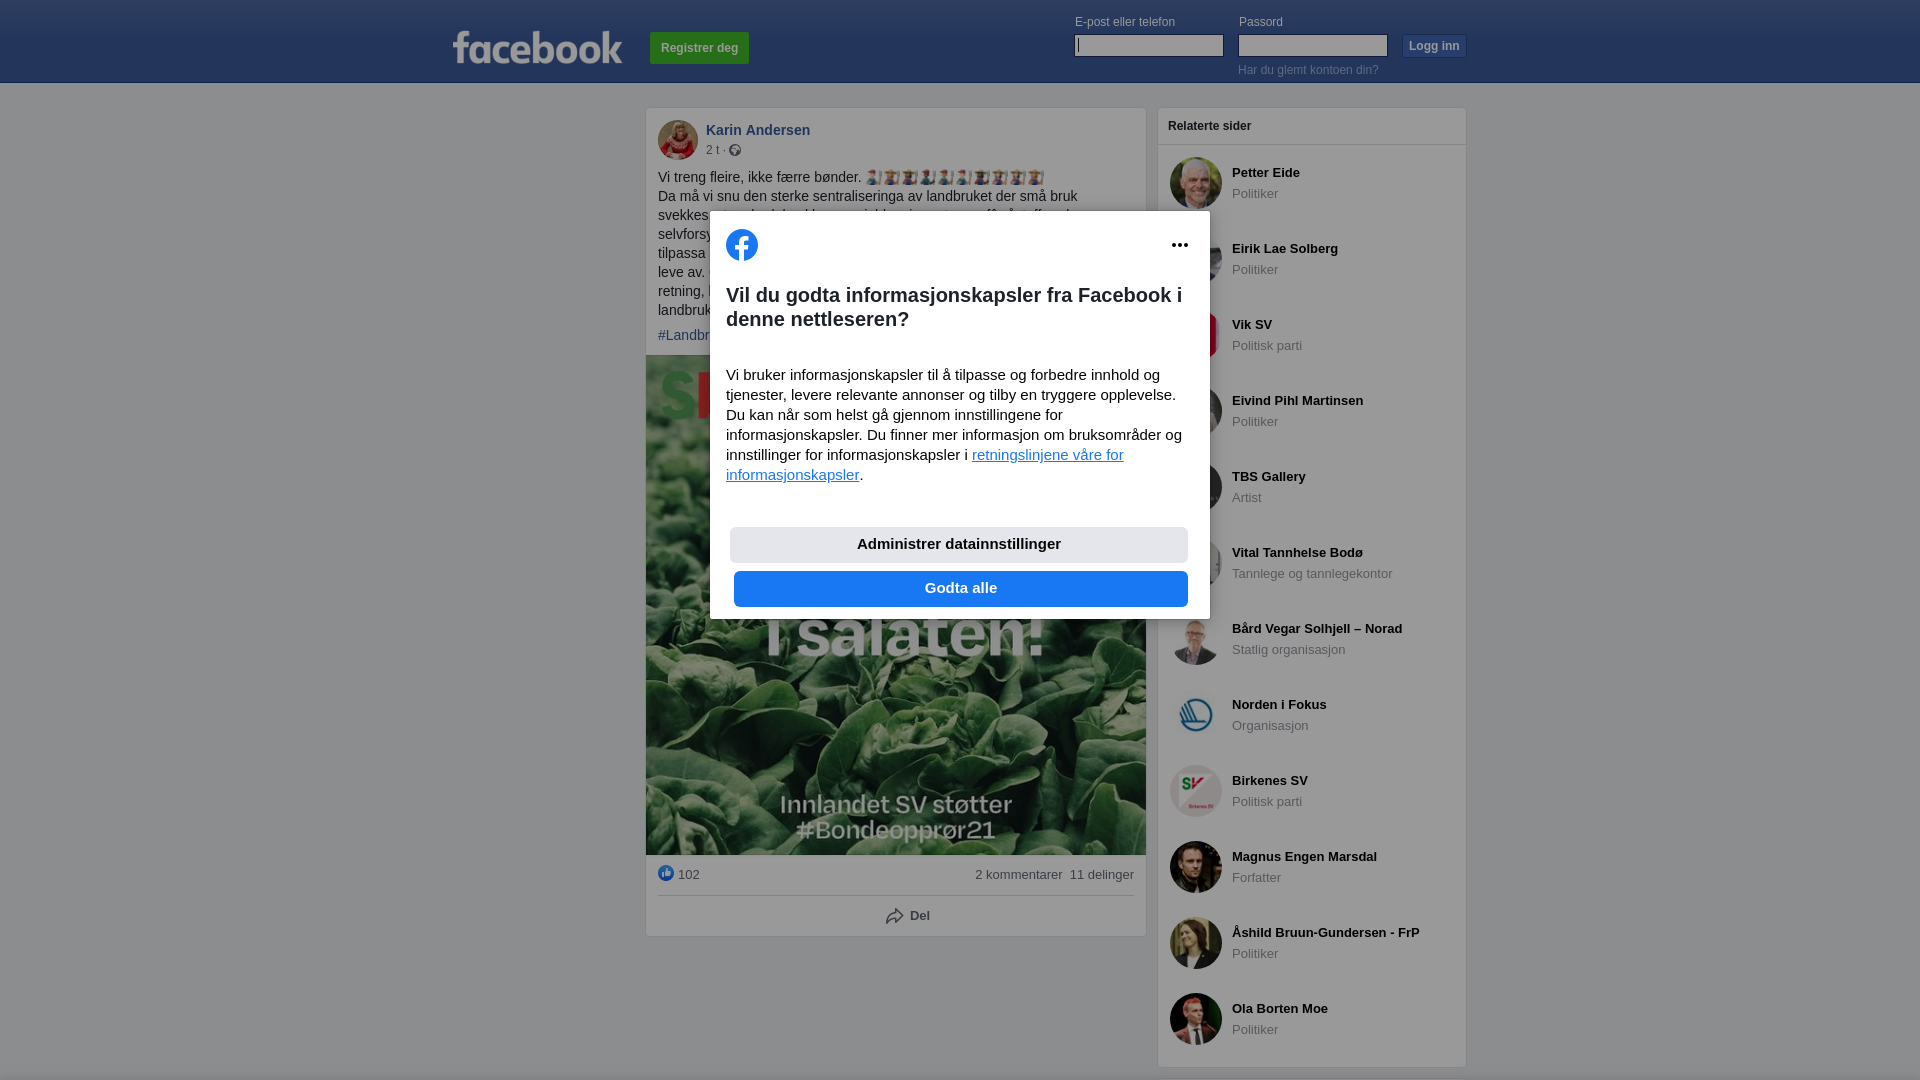
Task: Open the three-dot options menu in cookie dialog
Action: 1180,245
